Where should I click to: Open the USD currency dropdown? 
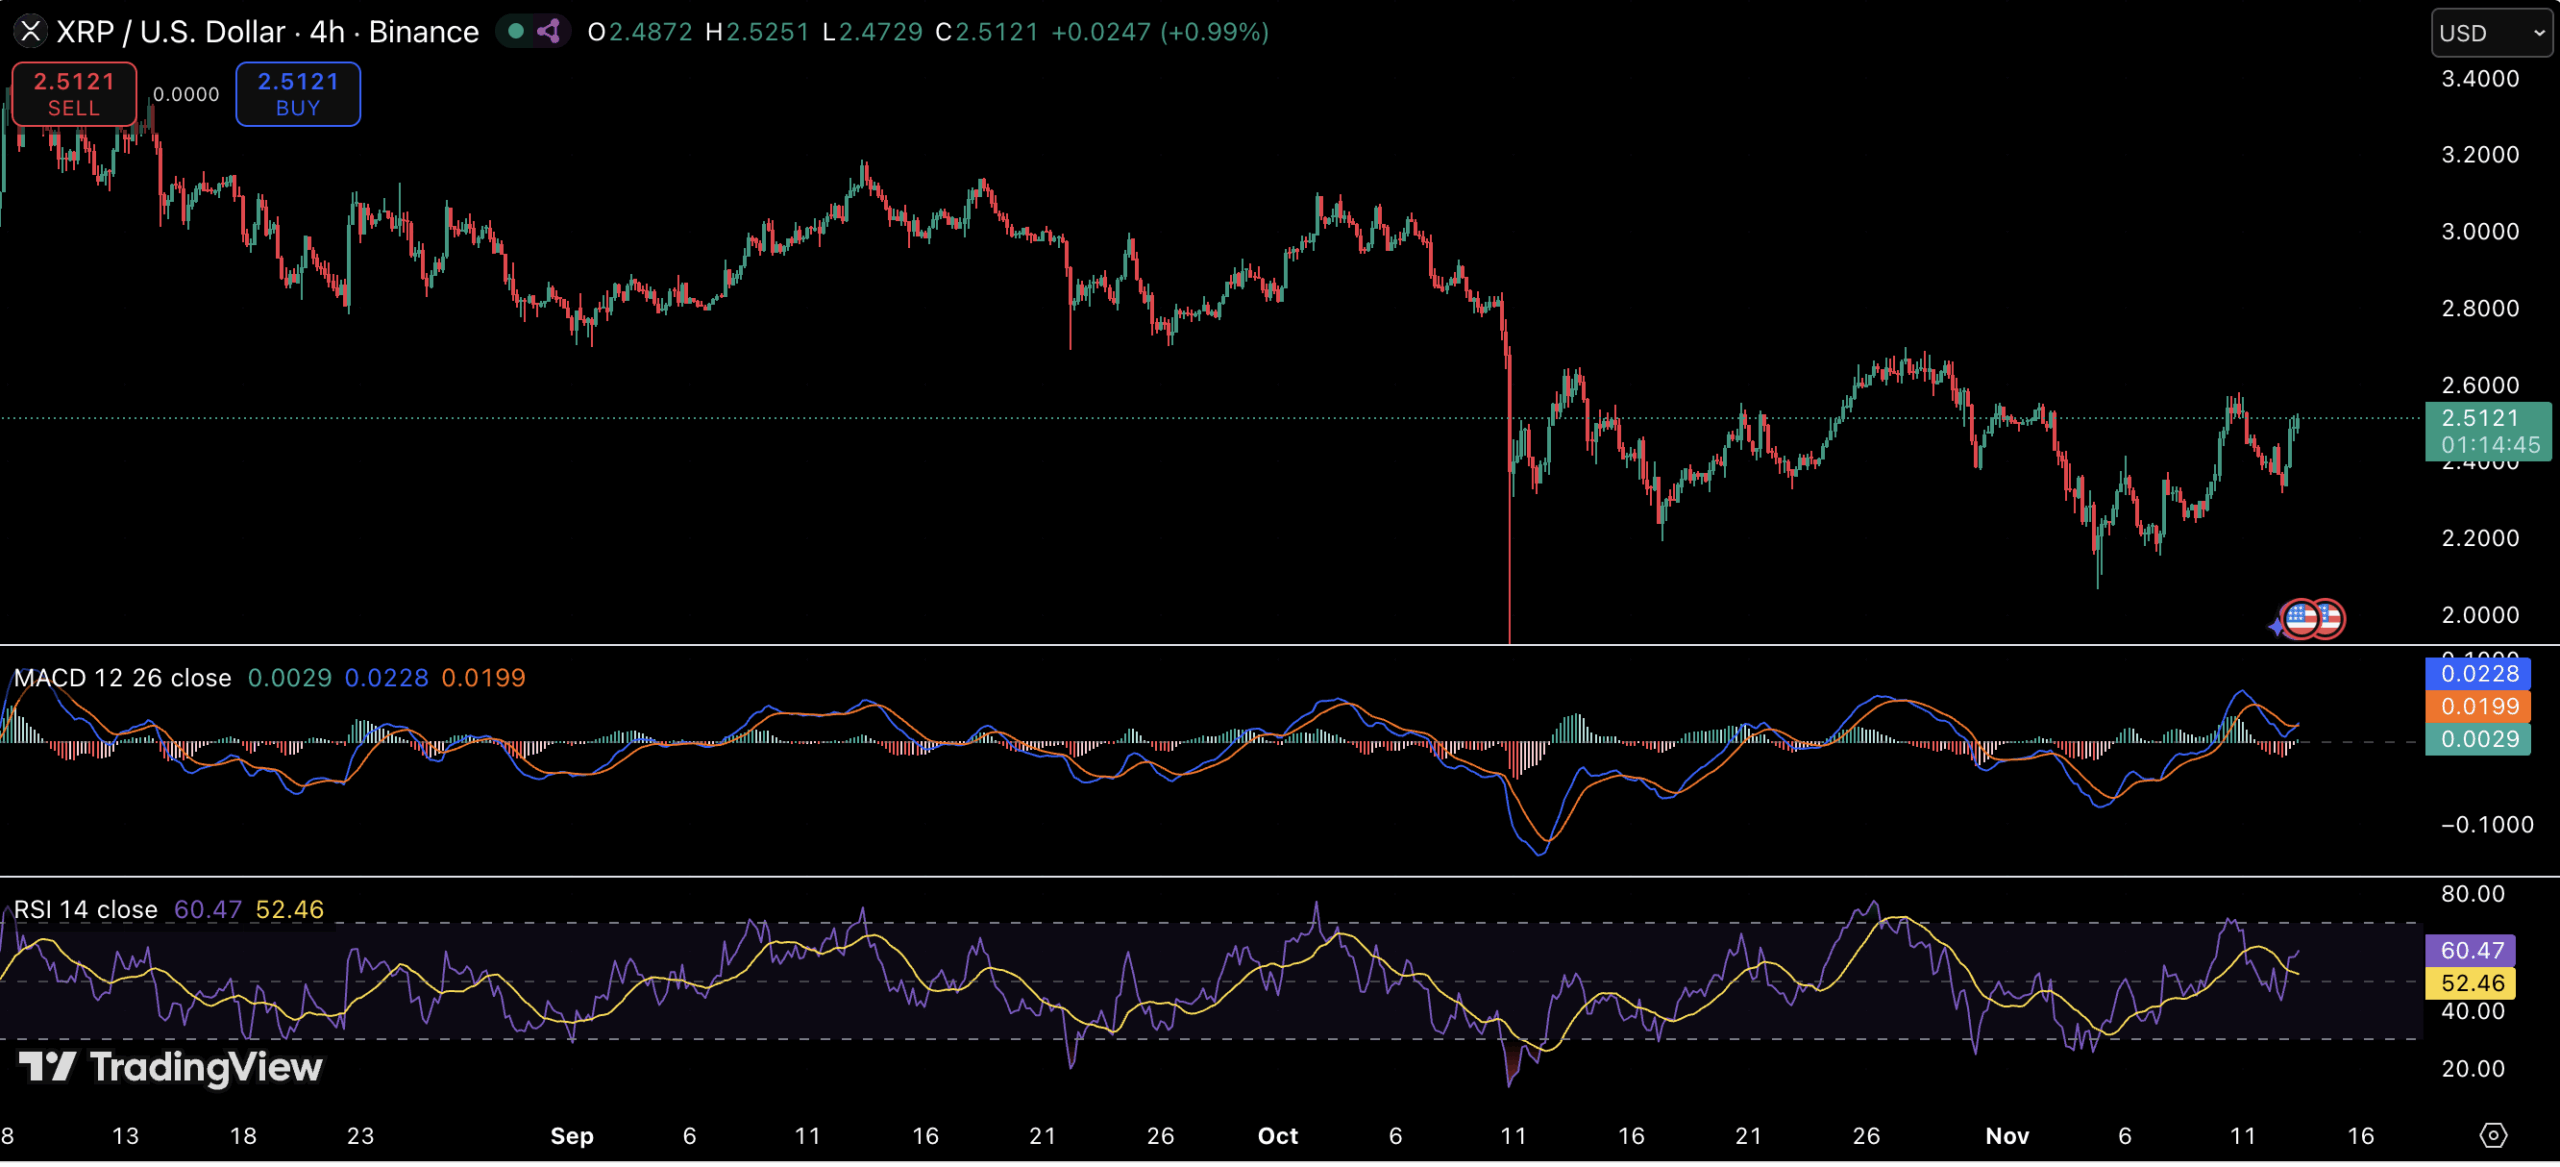[2490, 33]
